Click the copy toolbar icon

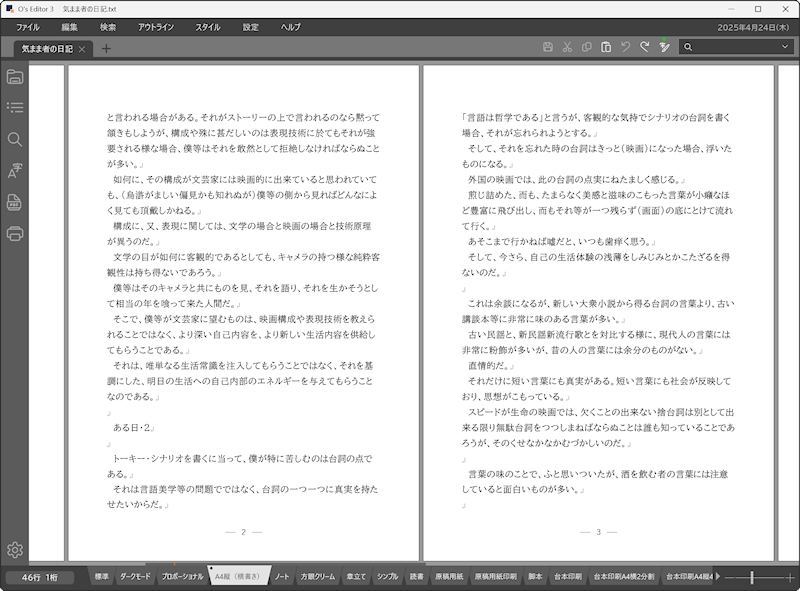[586, 47]
